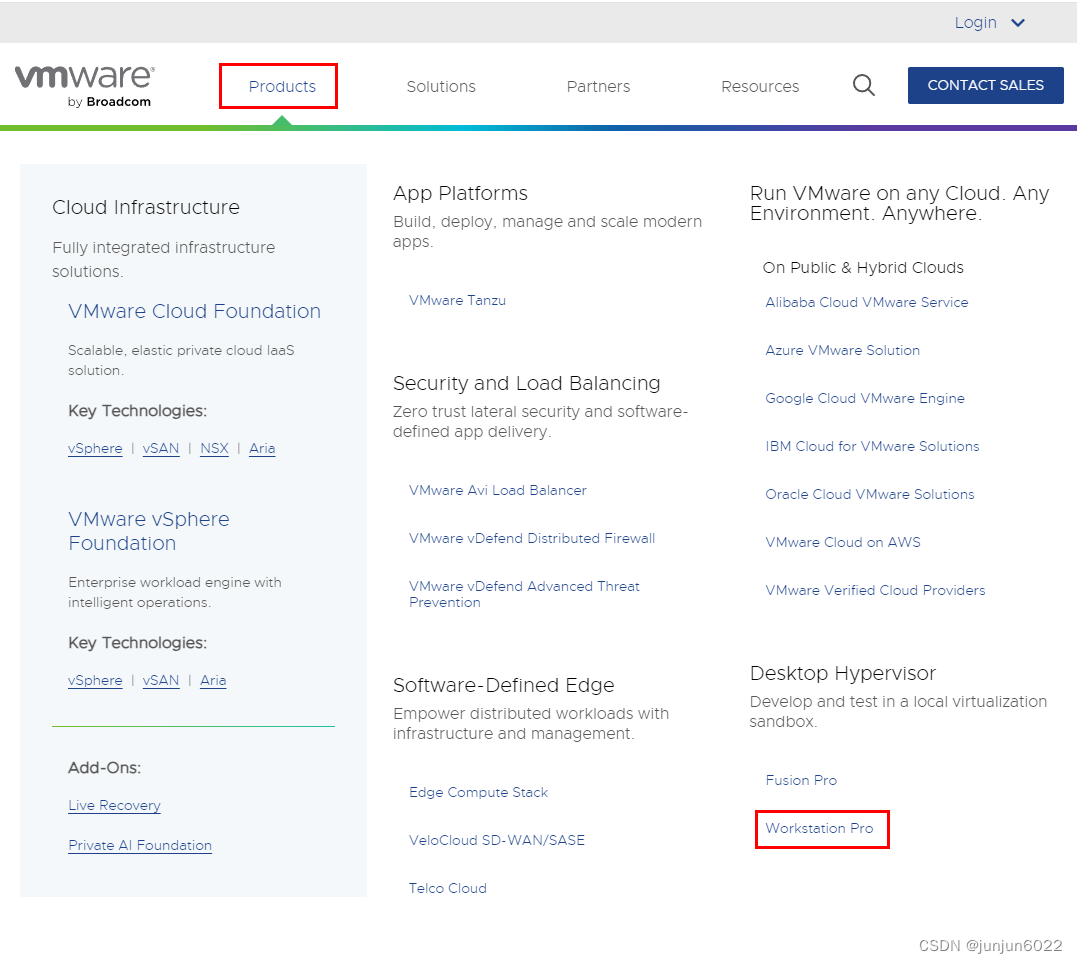
Task: Open the Solutions menu
Action: [441, 87]
